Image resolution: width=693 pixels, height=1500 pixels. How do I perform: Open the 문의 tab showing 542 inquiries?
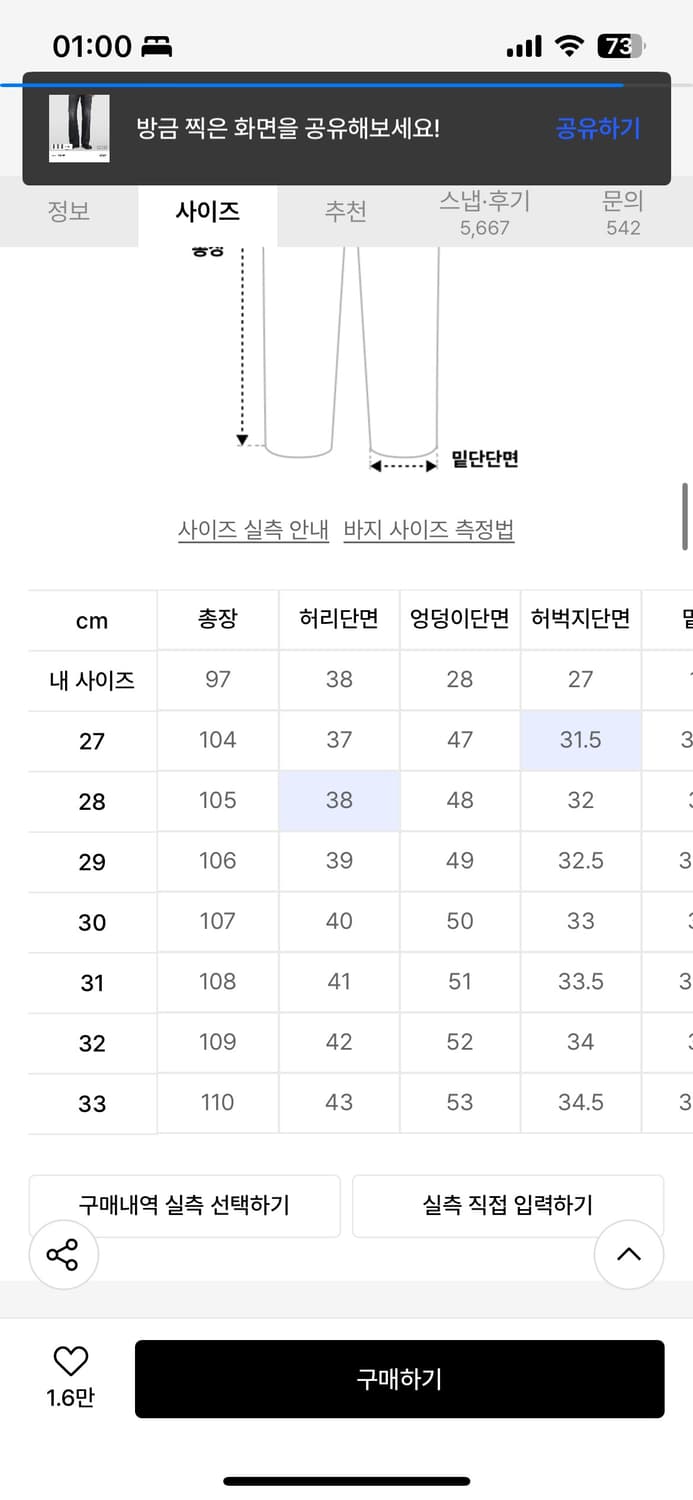coord(623,212)
